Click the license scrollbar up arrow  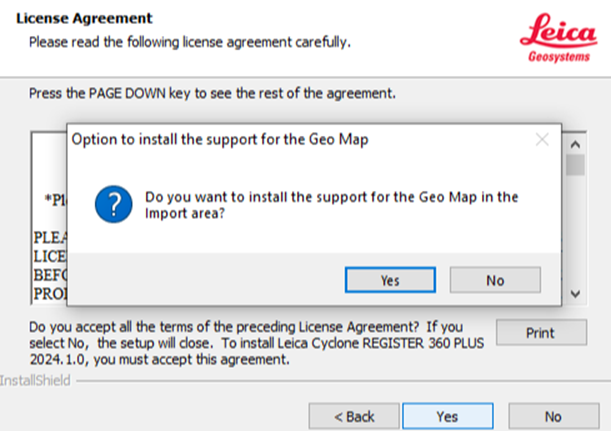(575, 141)
